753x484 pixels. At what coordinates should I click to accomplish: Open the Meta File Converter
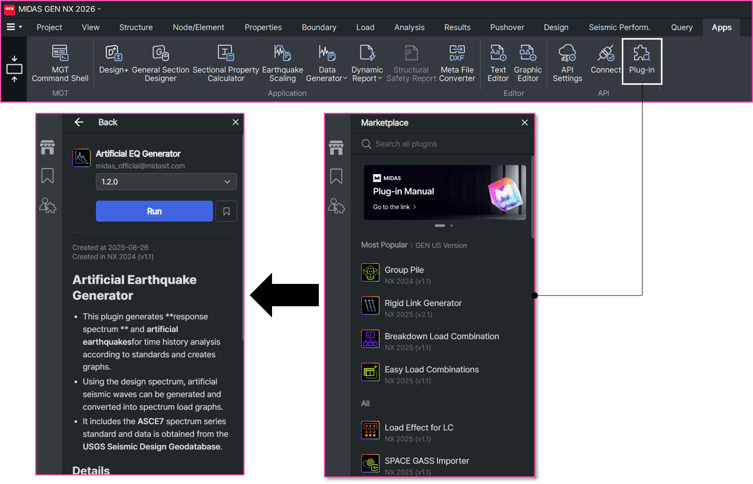tap(457, 62)
